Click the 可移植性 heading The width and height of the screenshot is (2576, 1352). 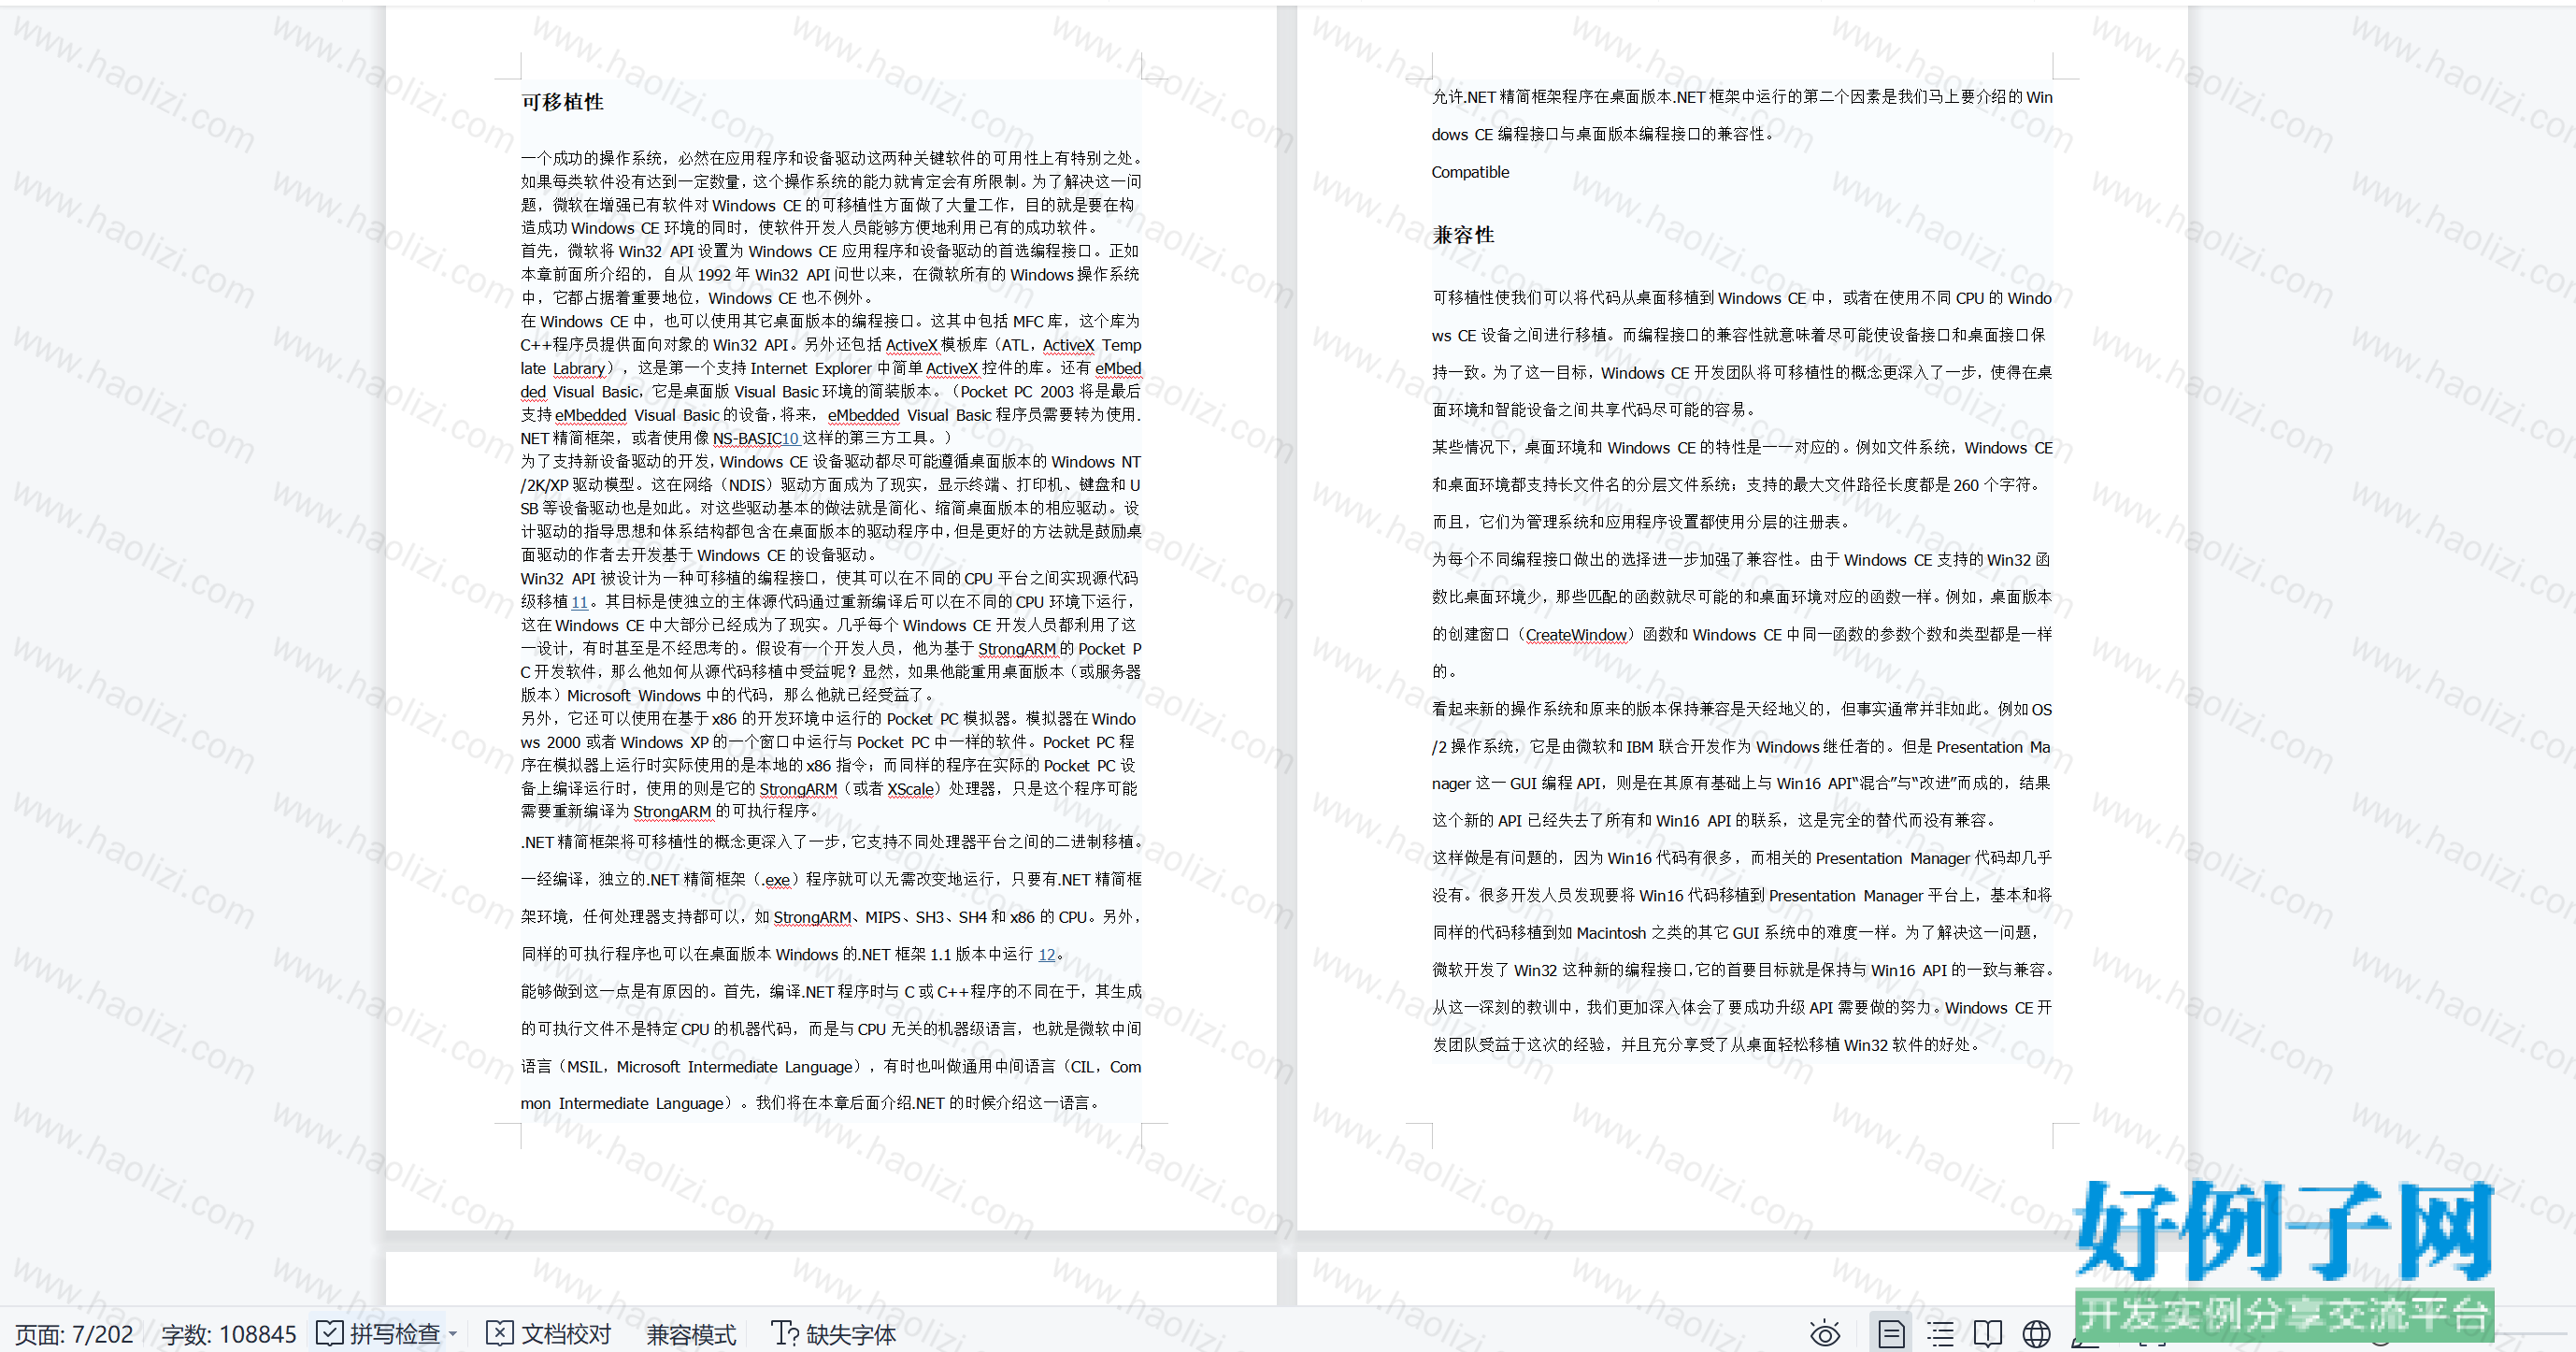(562, 102)
